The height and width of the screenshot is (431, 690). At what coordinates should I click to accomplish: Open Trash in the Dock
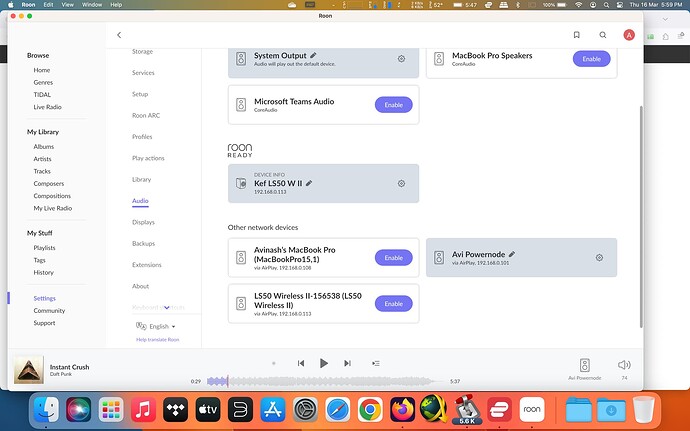[x=643, y=409]
